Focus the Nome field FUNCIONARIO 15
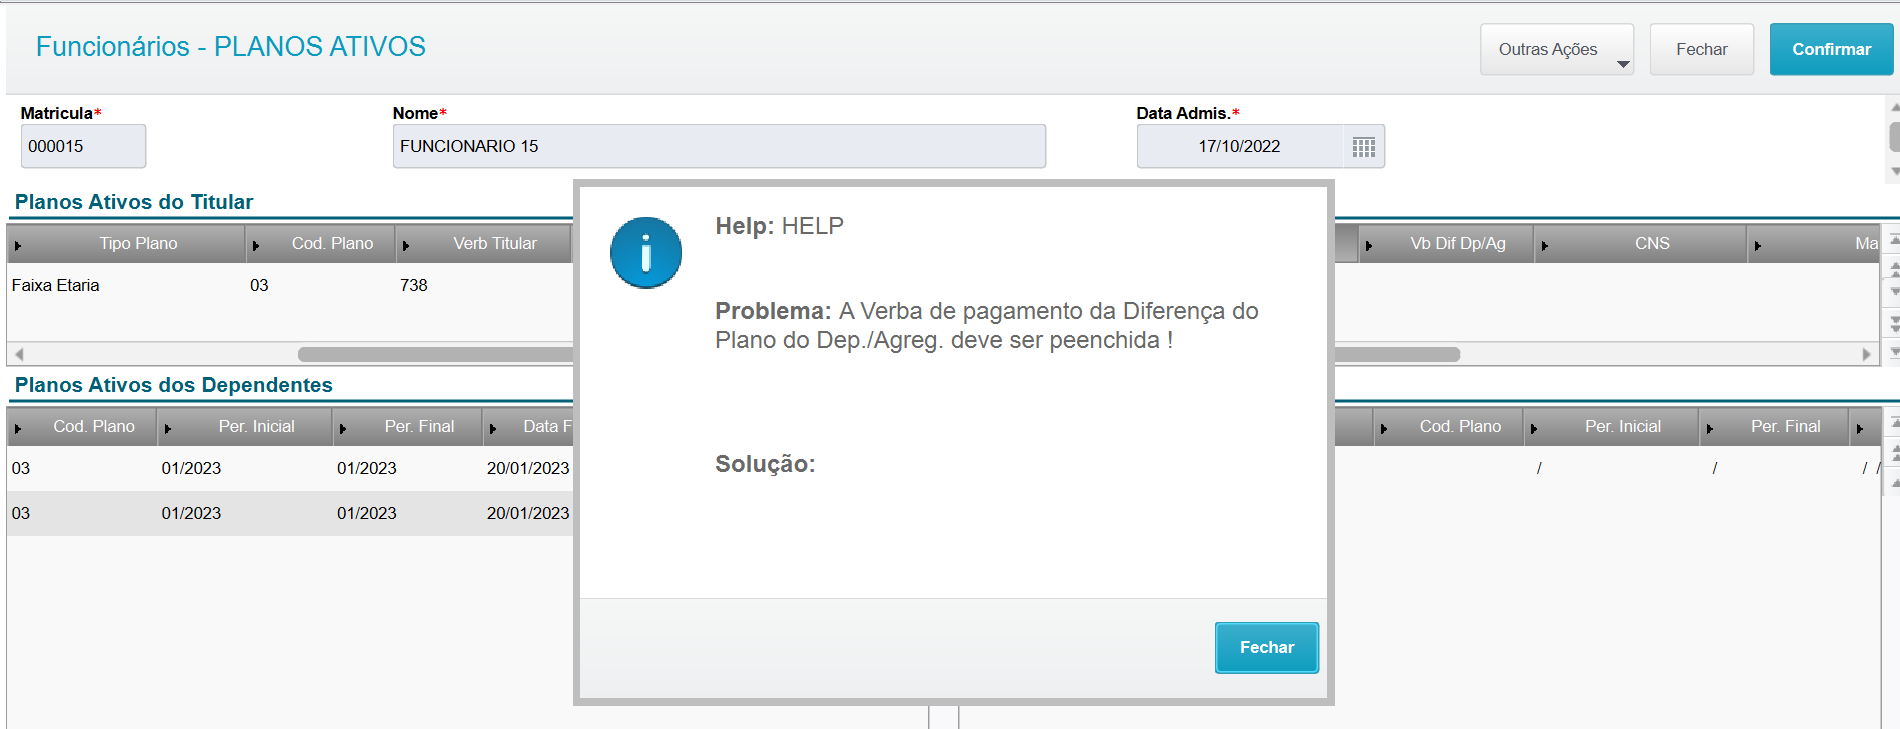 [719, 146]
